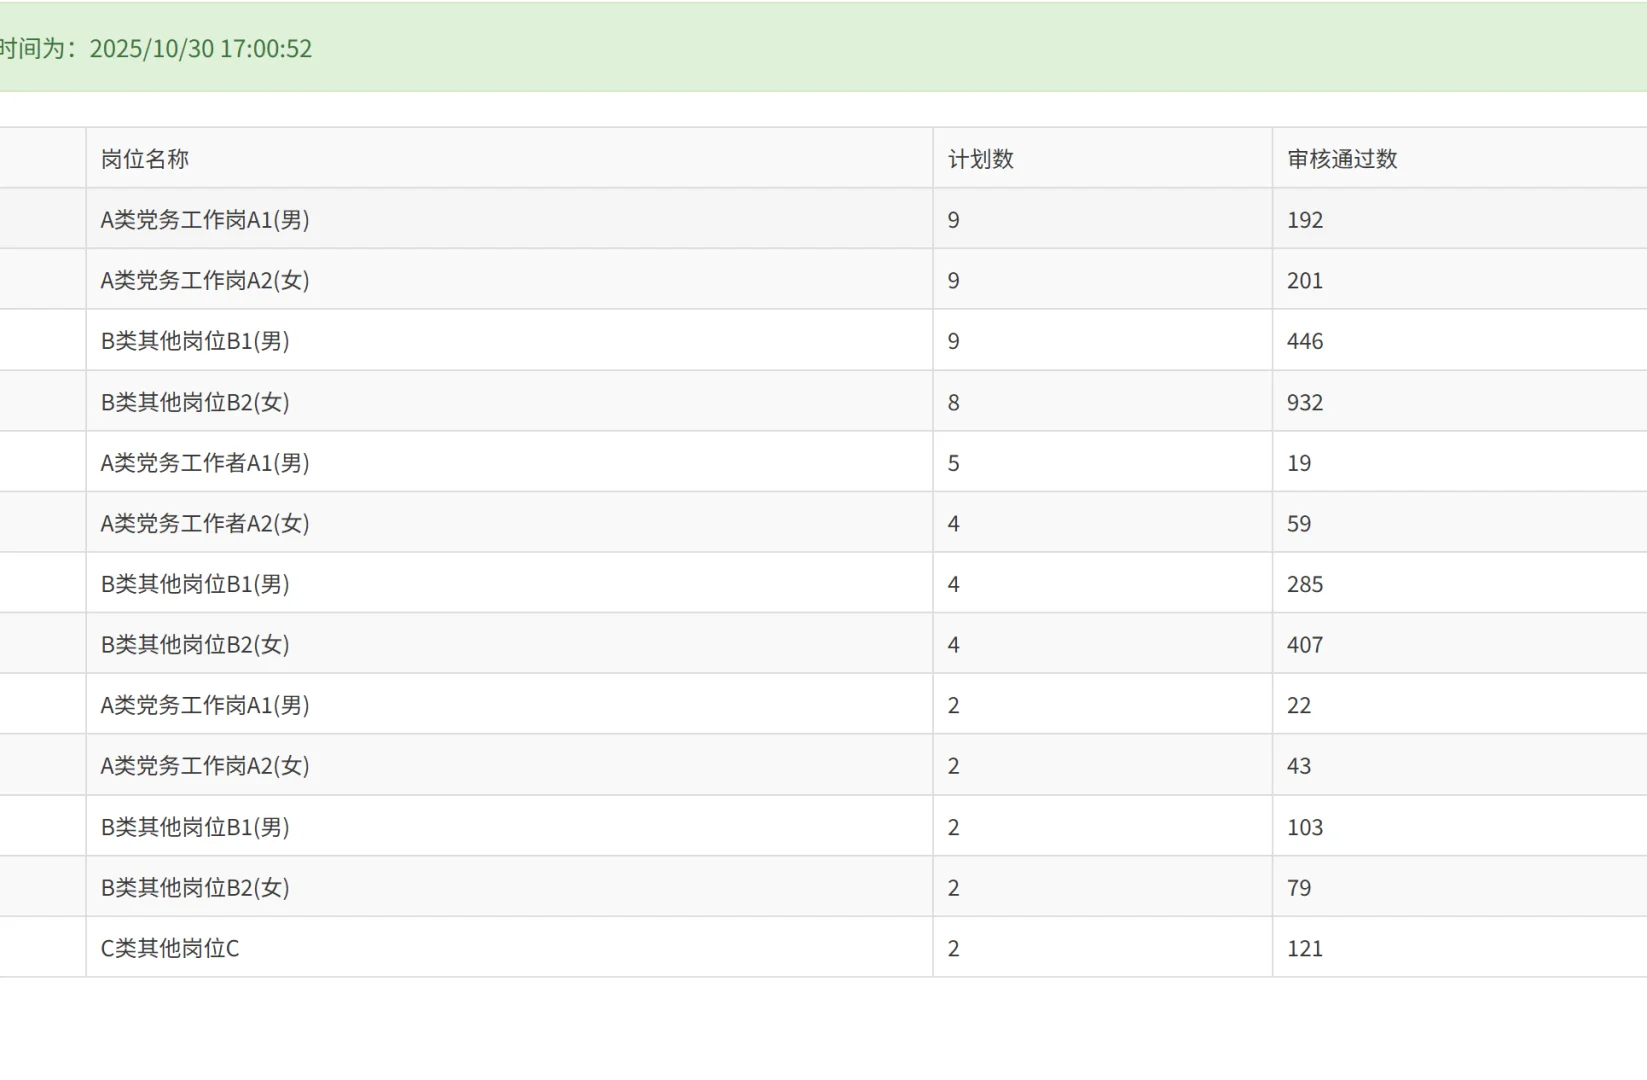Click the approved count cell showing 285
This screenshot has width=1647, height=1080.
(x=1459, y=584)
